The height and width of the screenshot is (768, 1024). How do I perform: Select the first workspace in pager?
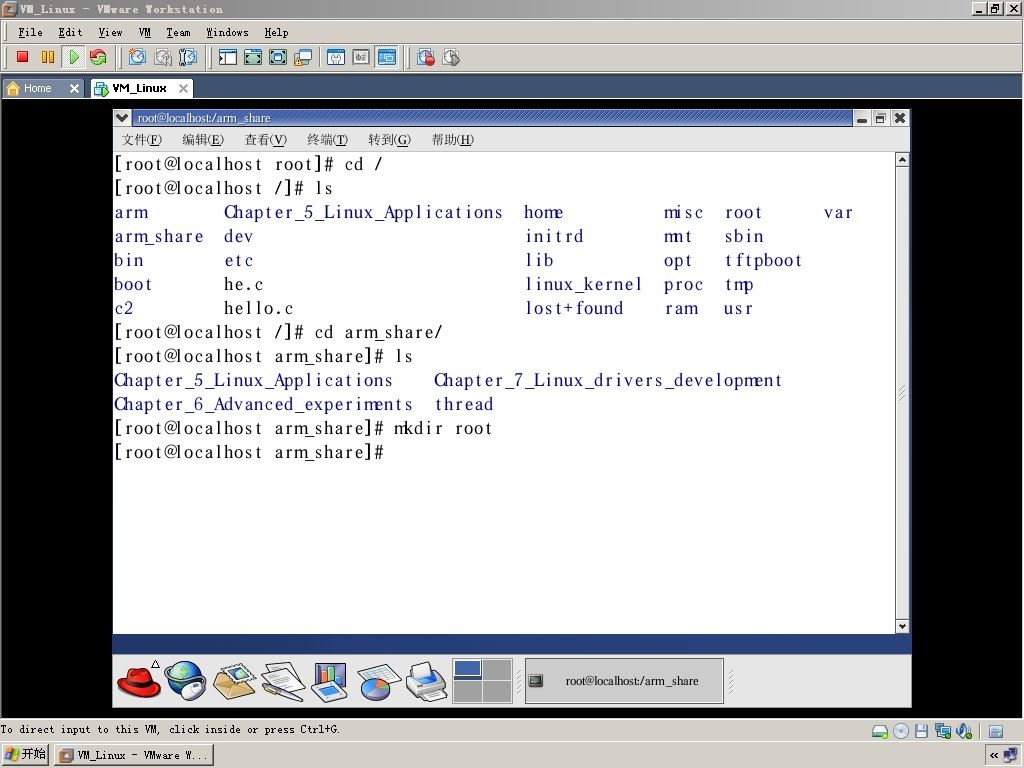tap(468, 669)
